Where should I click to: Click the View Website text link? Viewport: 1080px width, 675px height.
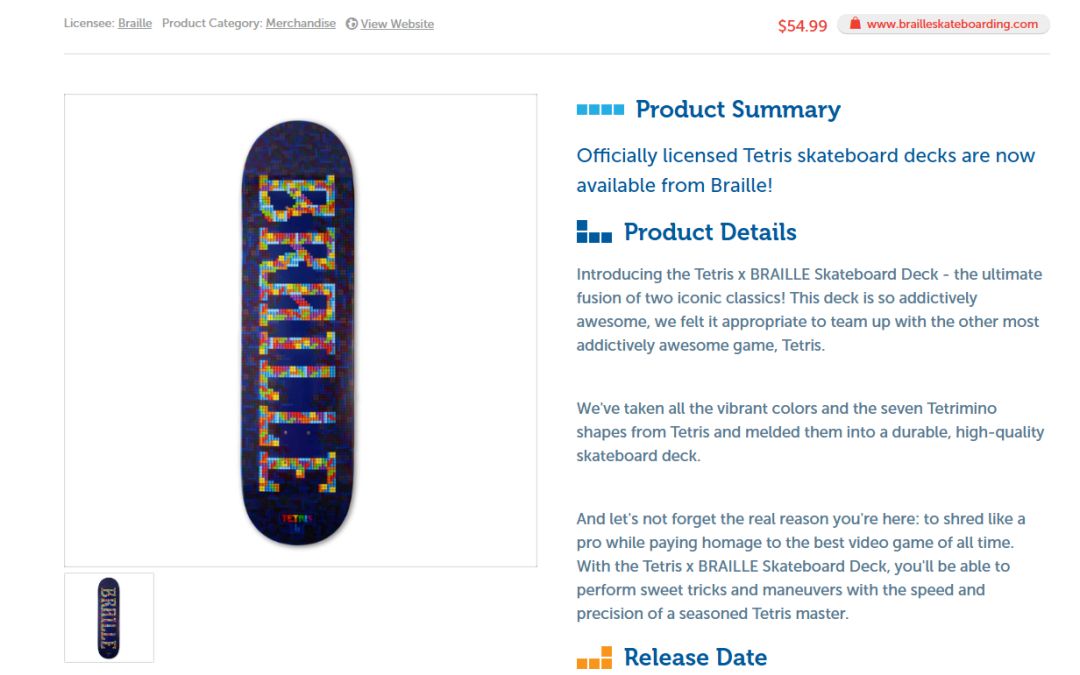[x=397, y=24]
